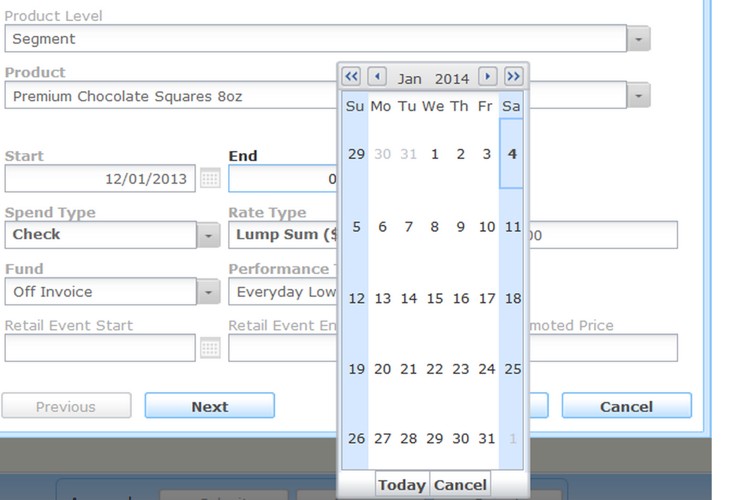Click the dialog Cancel button
Image resolution: width=738 pixels, height=500 pixels.
coord(626,406)
